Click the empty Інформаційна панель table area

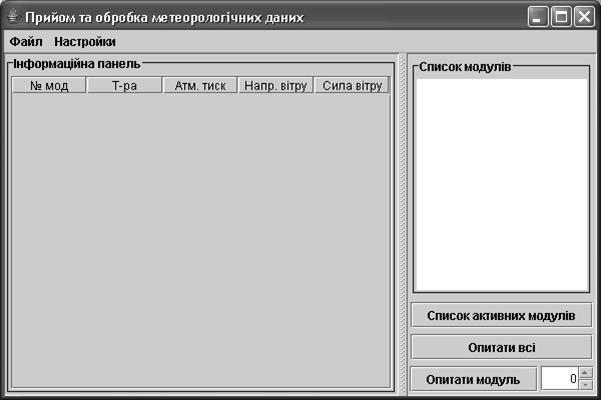(x=200, y=240)
